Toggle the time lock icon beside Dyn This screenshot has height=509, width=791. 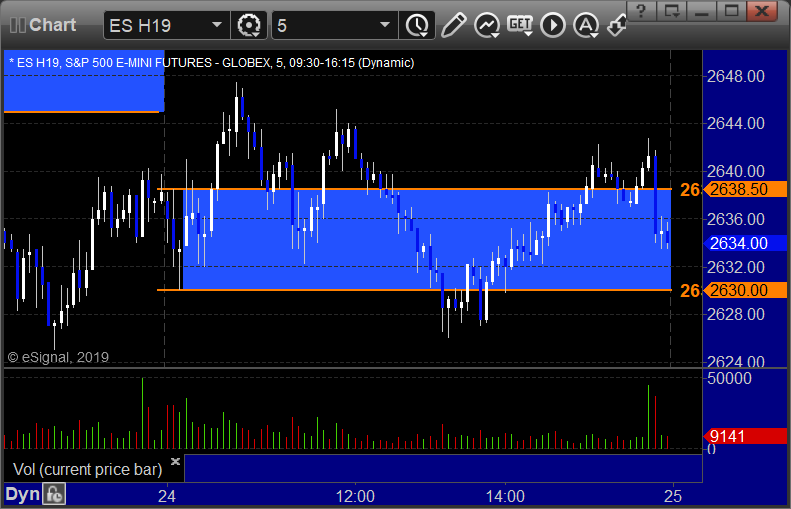(53, 494)
